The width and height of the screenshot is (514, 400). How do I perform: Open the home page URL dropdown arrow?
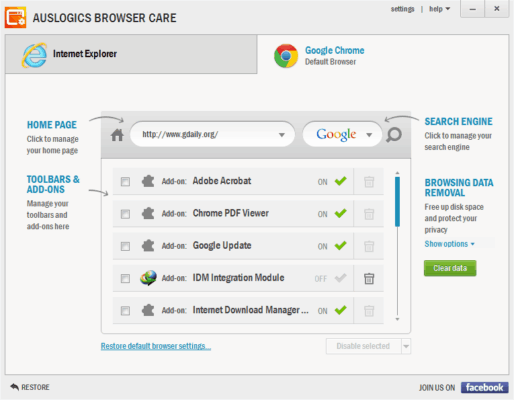coord(282,135)
